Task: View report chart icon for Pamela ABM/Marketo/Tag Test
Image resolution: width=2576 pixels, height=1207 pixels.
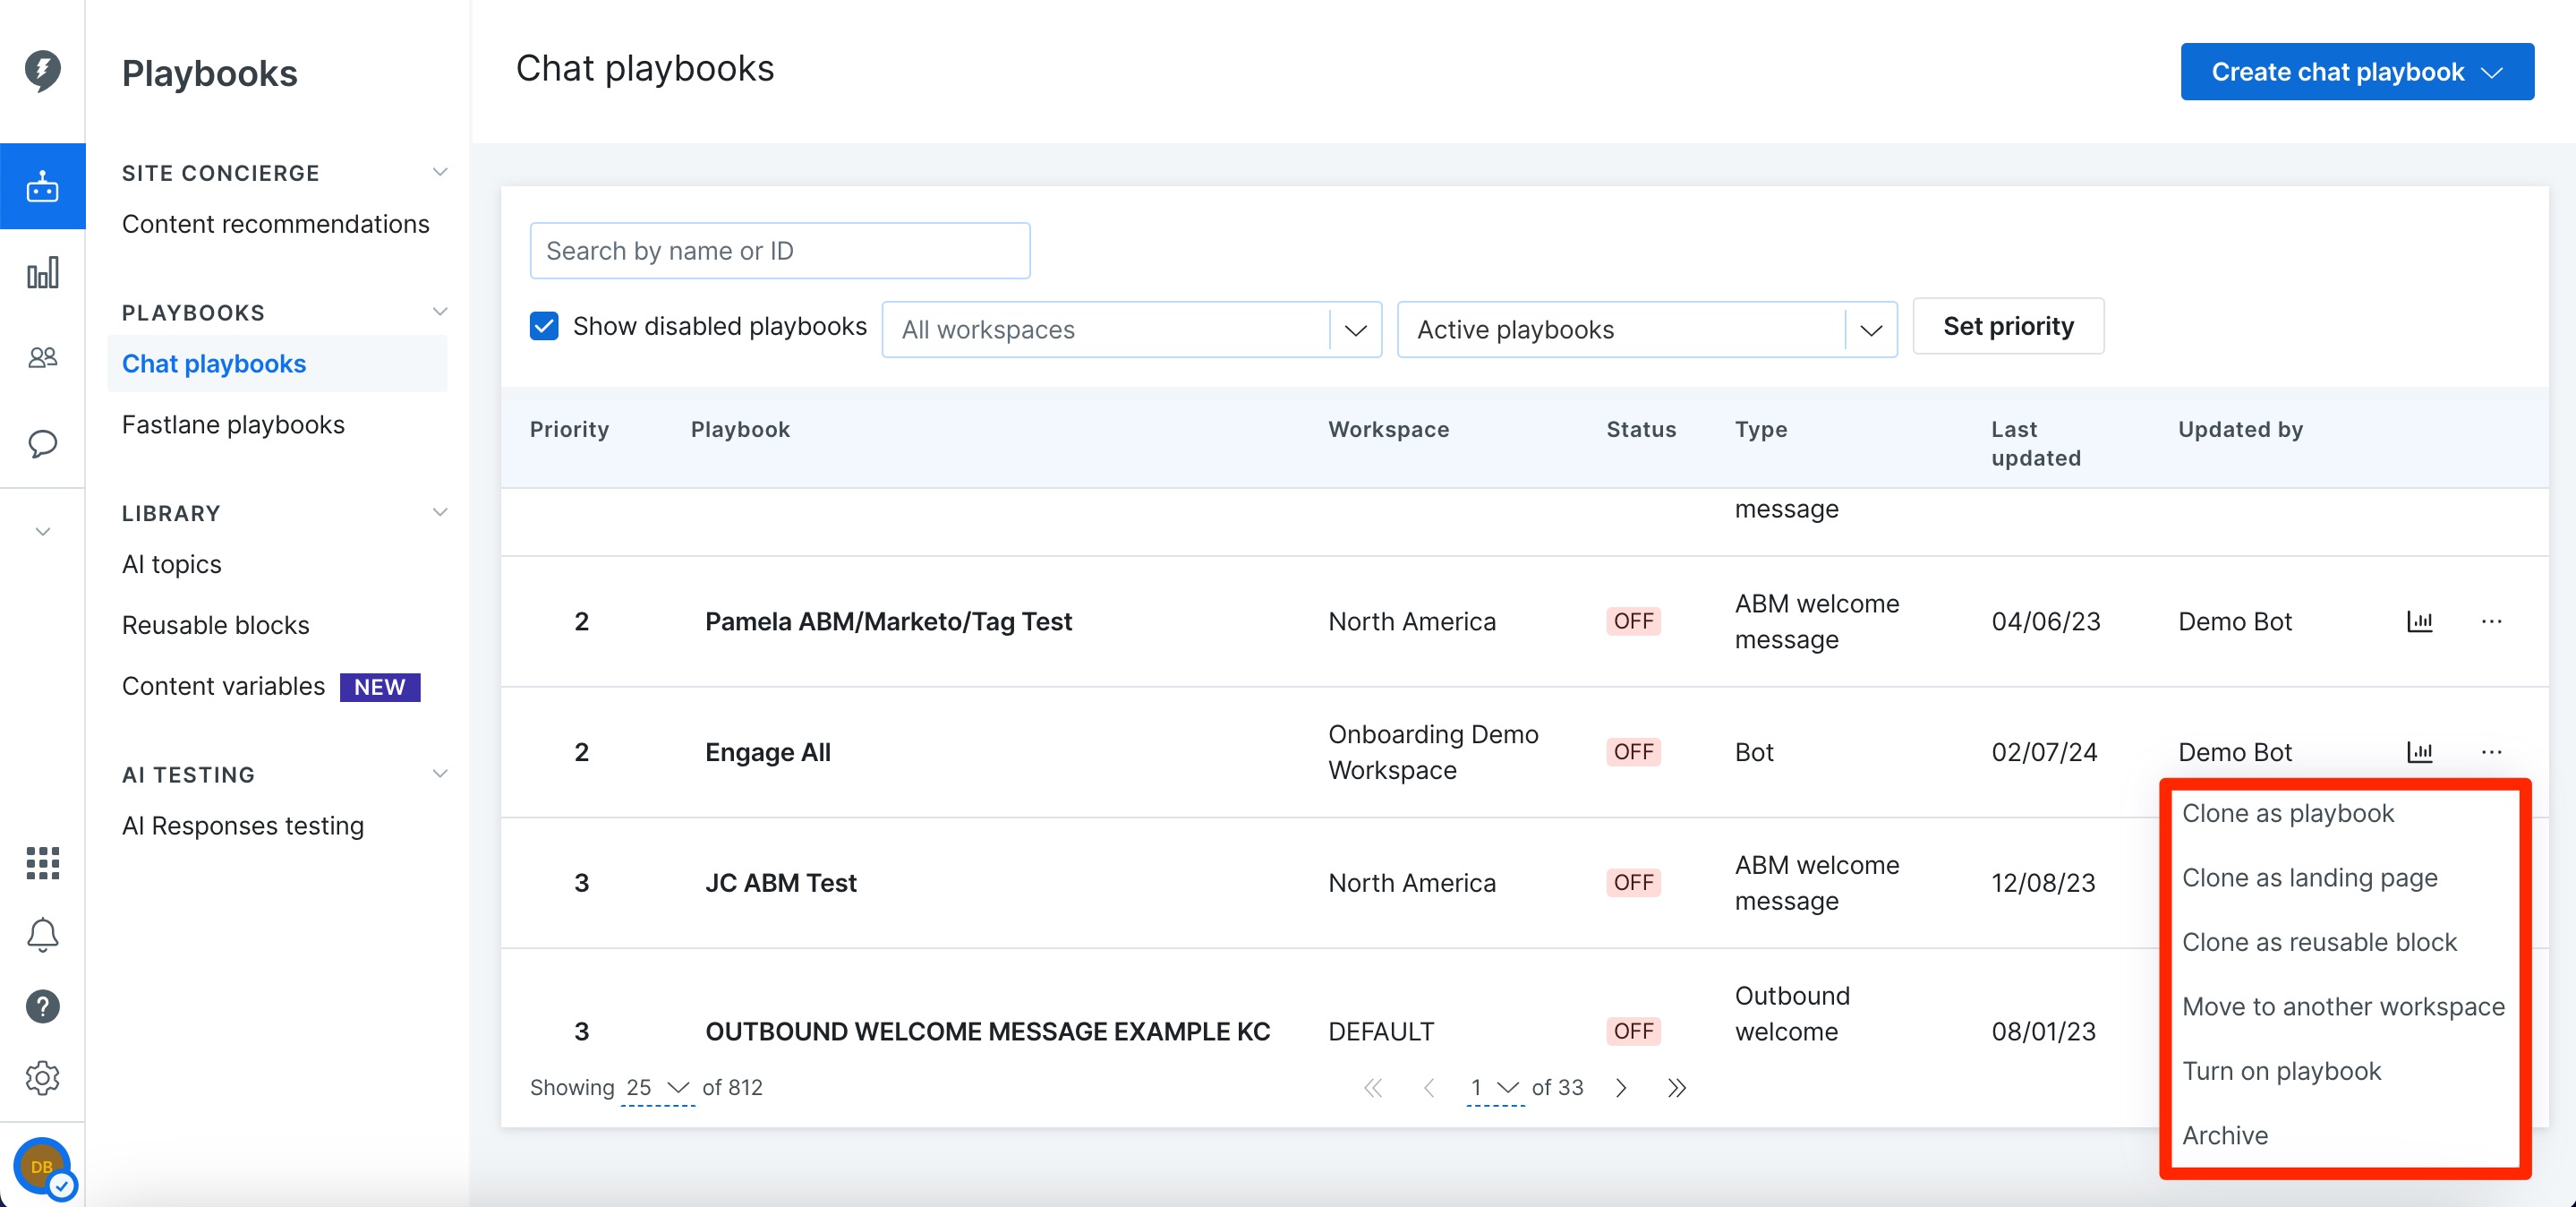Action: point(2419,621)
